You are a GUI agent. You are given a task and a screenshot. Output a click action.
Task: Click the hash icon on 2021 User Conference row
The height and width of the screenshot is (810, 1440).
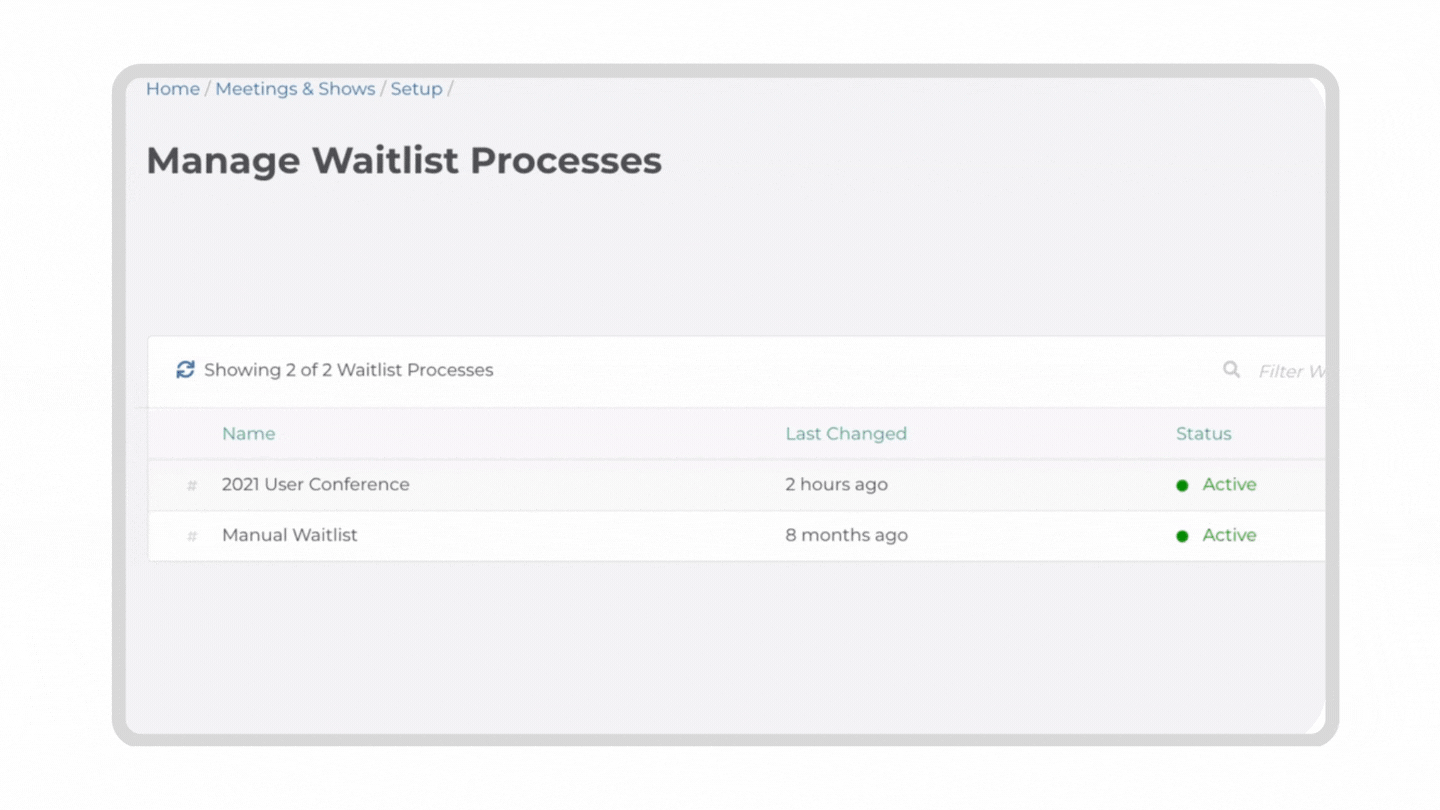(192, 485)
